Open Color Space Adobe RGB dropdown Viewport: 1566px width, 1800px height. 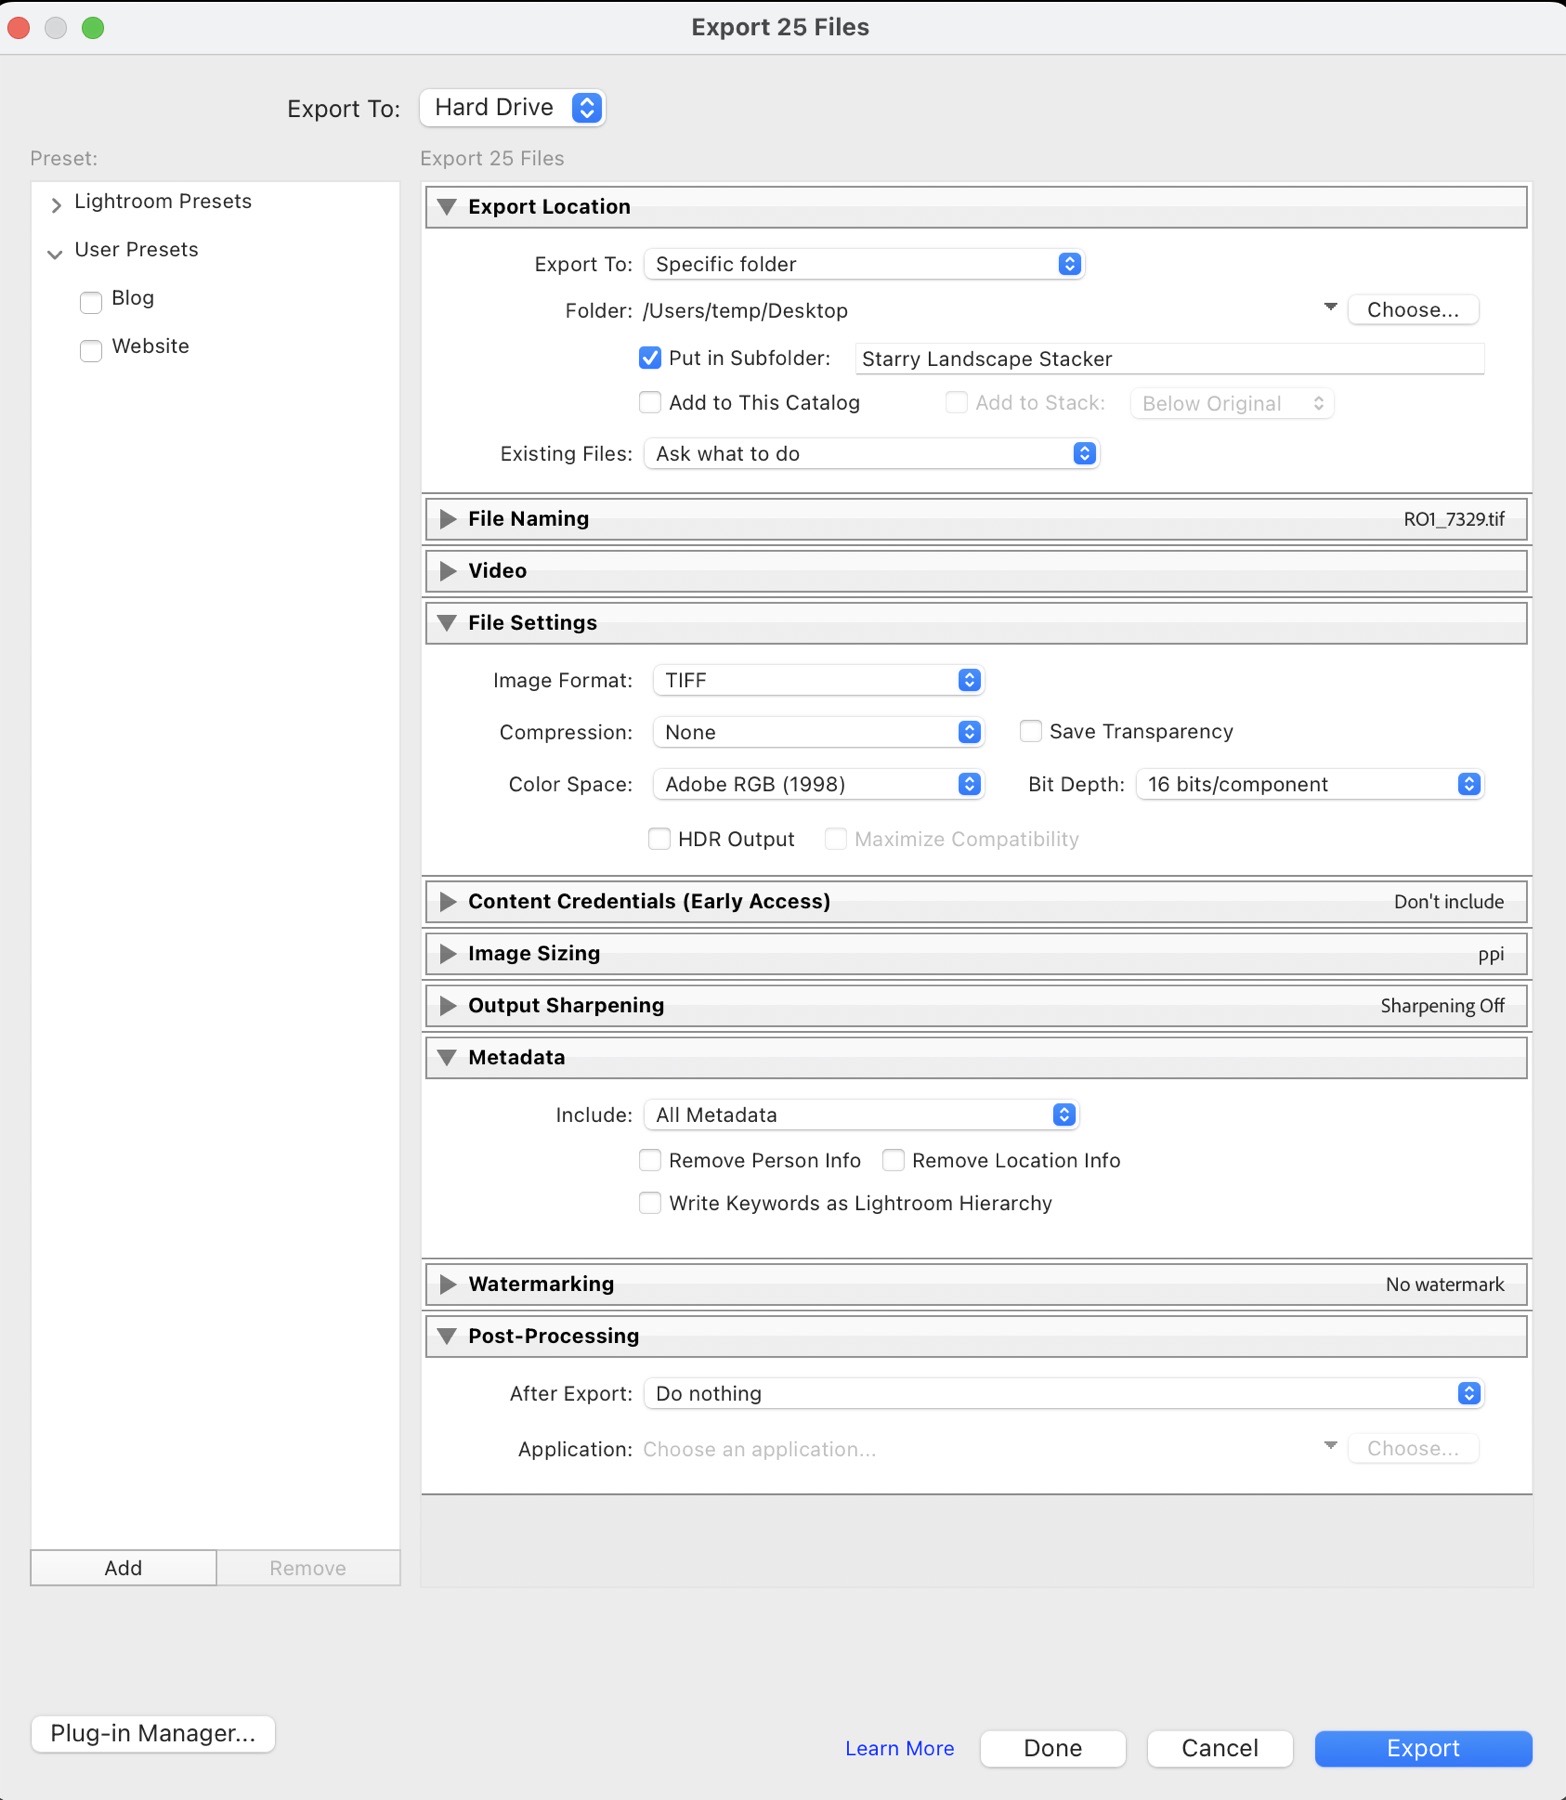tap(818, 784)
